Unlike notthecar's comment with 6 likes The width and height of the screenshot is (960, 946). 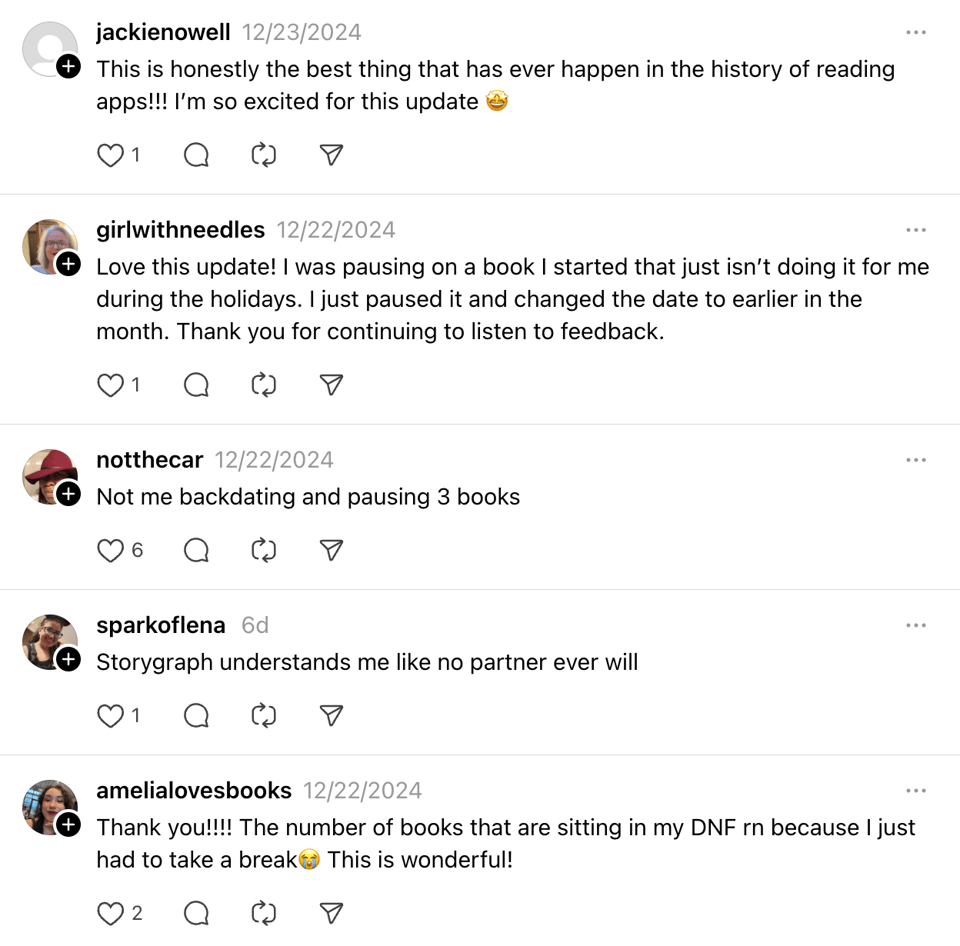pyautogui.click(x=110, y=550)
